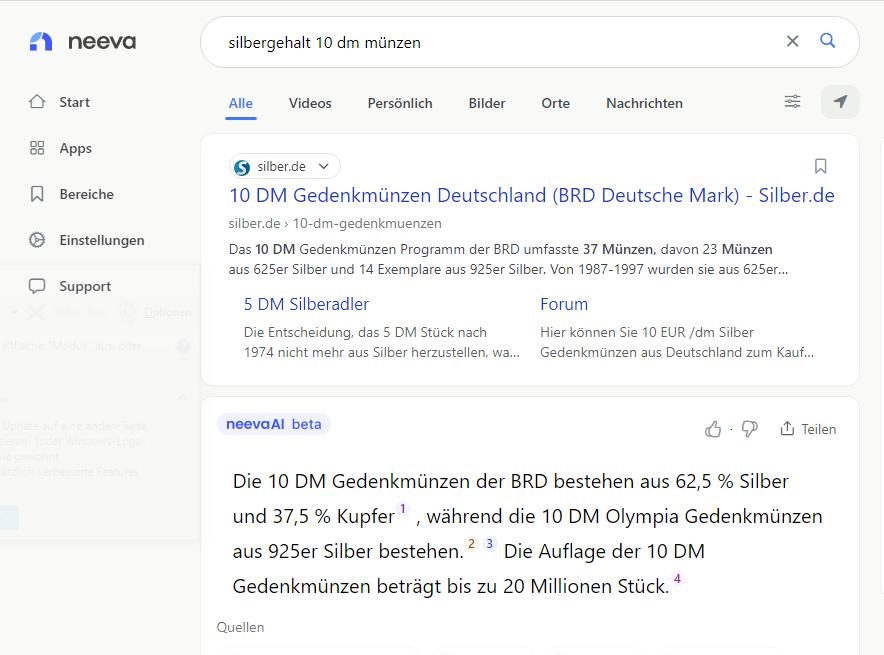Open the Forum sublink
This screenshot has height=655, width=884.
[x=564, y=304]
